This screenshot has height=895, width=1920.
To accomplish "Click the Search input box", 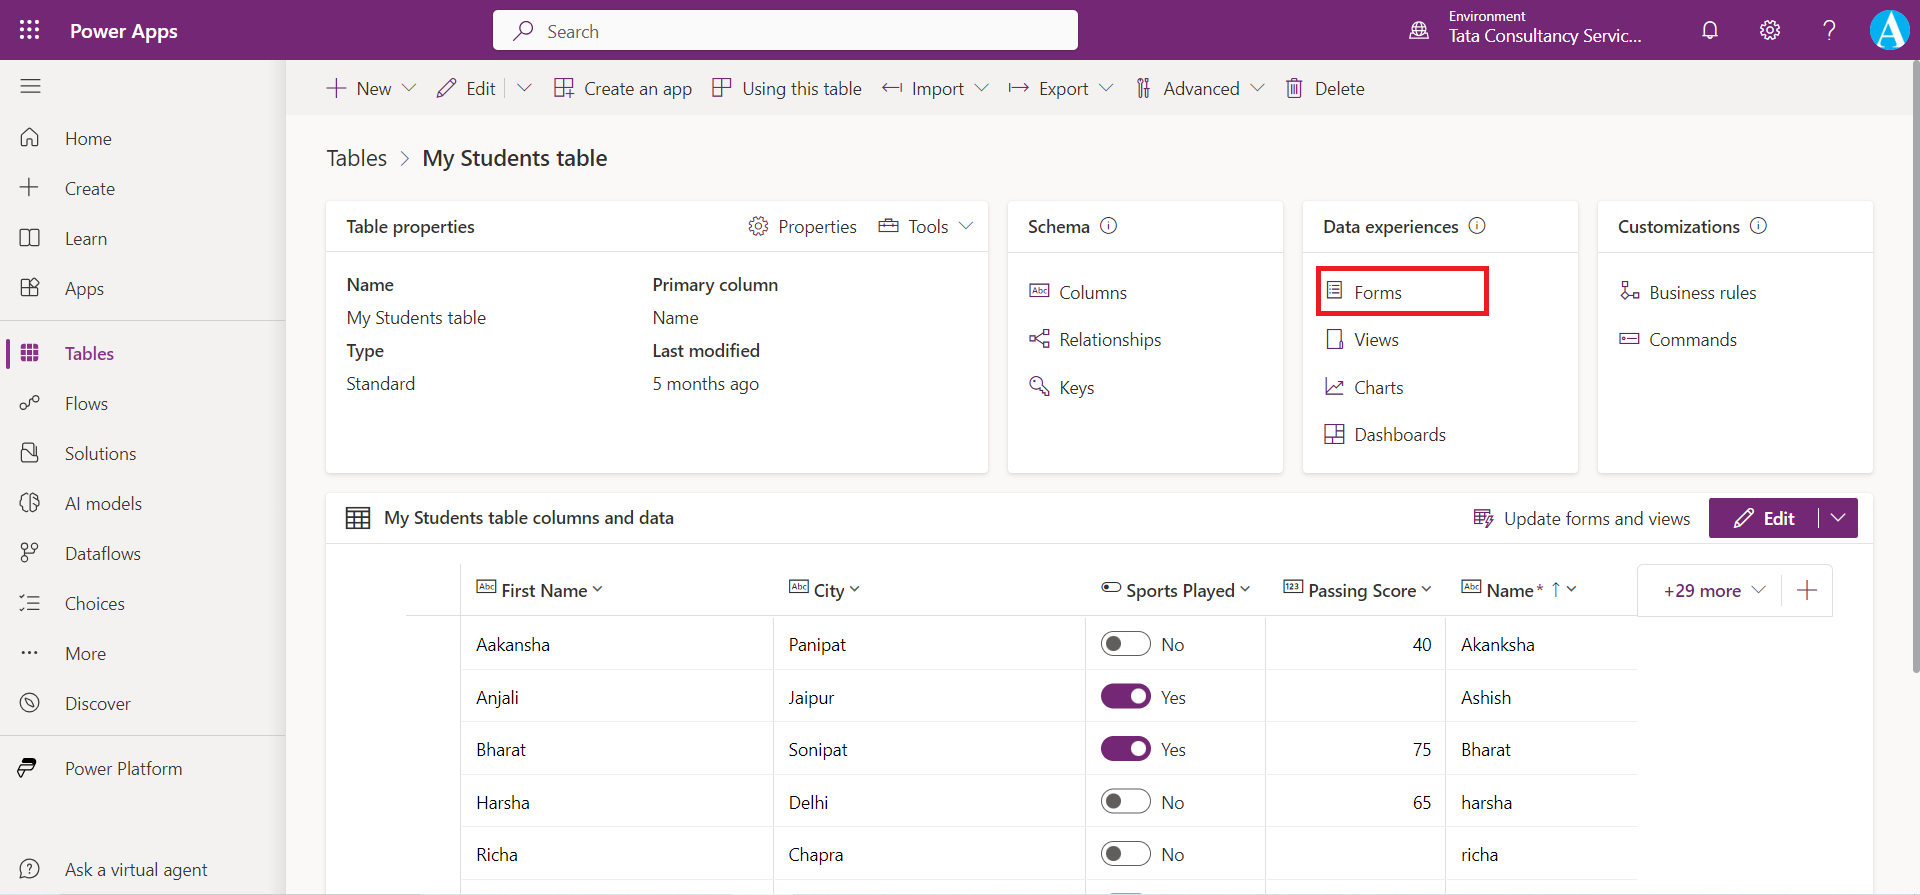I will click(785, 31).
